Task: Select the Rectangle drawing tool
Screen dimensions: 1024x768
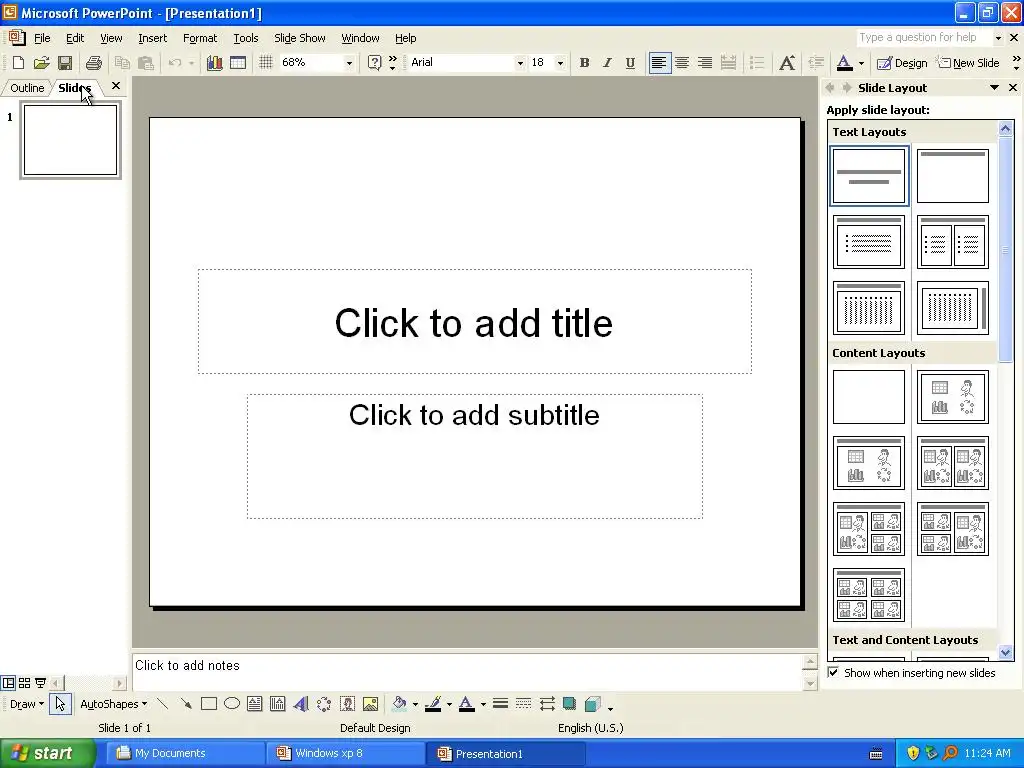Action: [x=209, y=704]
